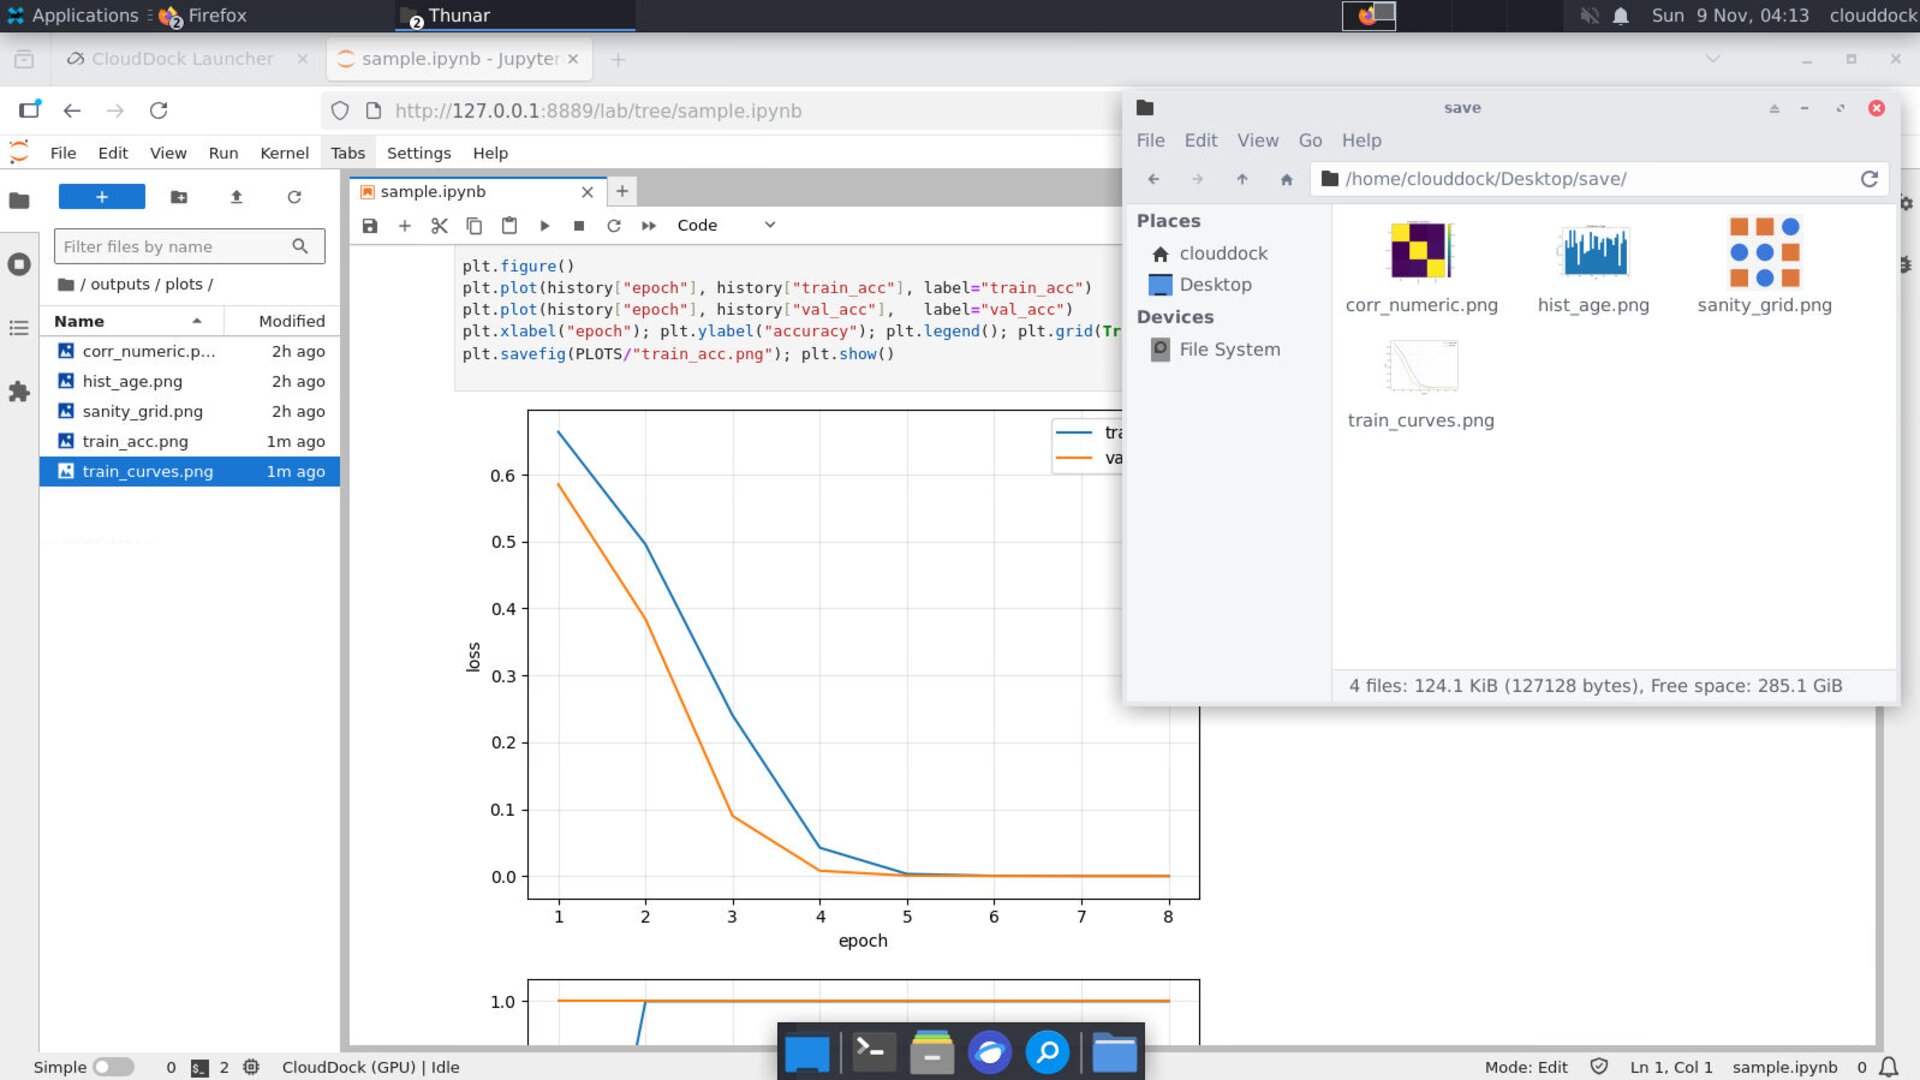
Task: Open the extension manager in the sidebar
Action: (19, 392)
